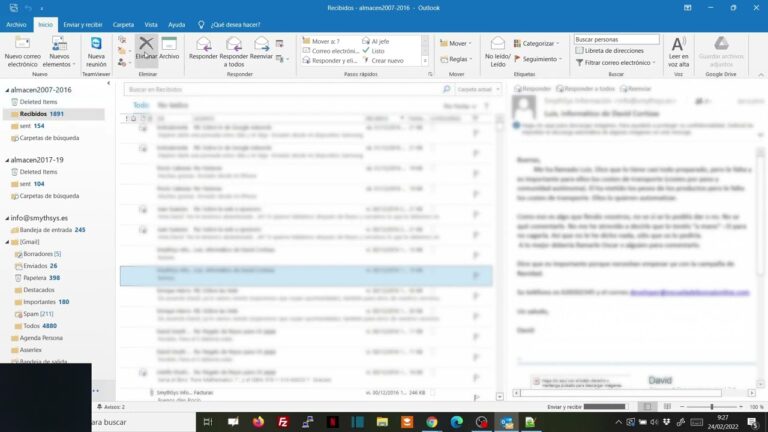Screen dimensions: 768x432
Task: Choose the Listo quick step
Action: [x=373, y=51]
